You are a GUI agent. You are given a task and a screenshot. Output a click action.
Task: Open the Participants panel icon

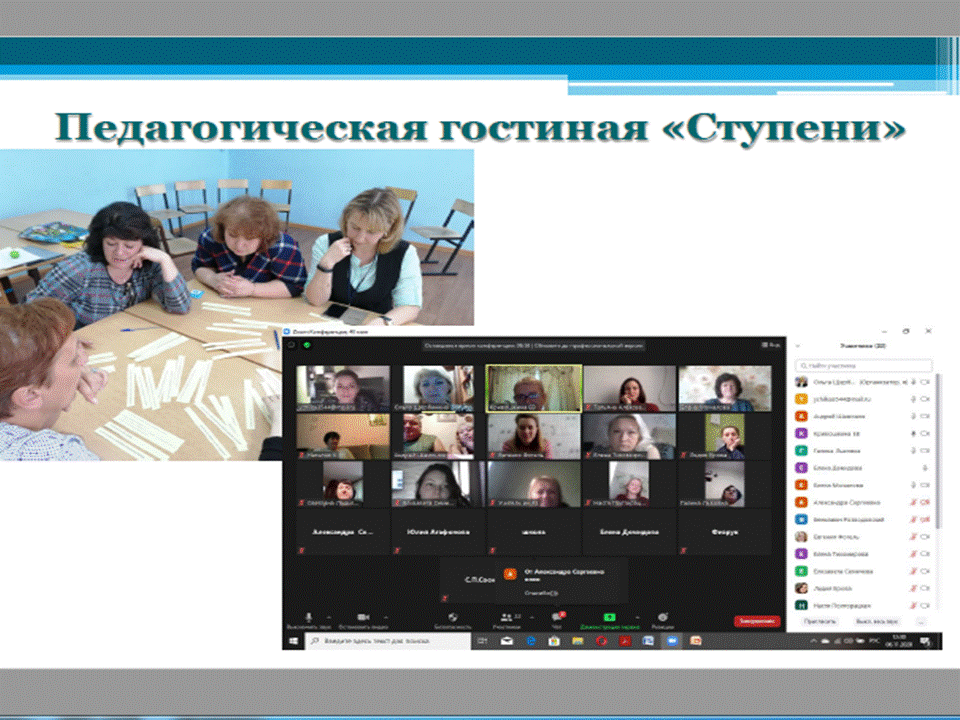point(506,617)
